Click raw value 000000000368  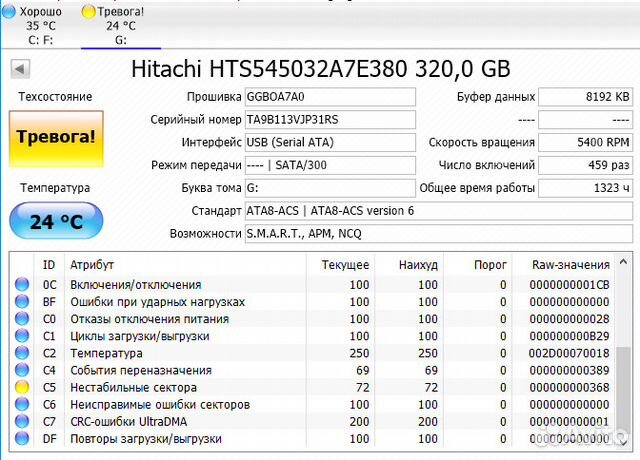coord(569,387)
